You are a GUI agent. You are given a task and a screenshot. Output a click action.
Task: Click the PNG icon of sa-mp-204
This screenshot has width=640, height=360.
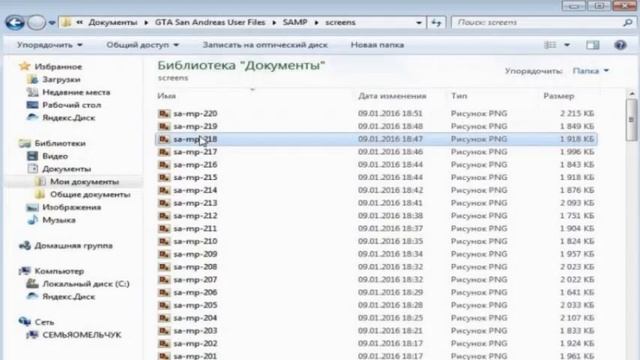tap(164, 318)
